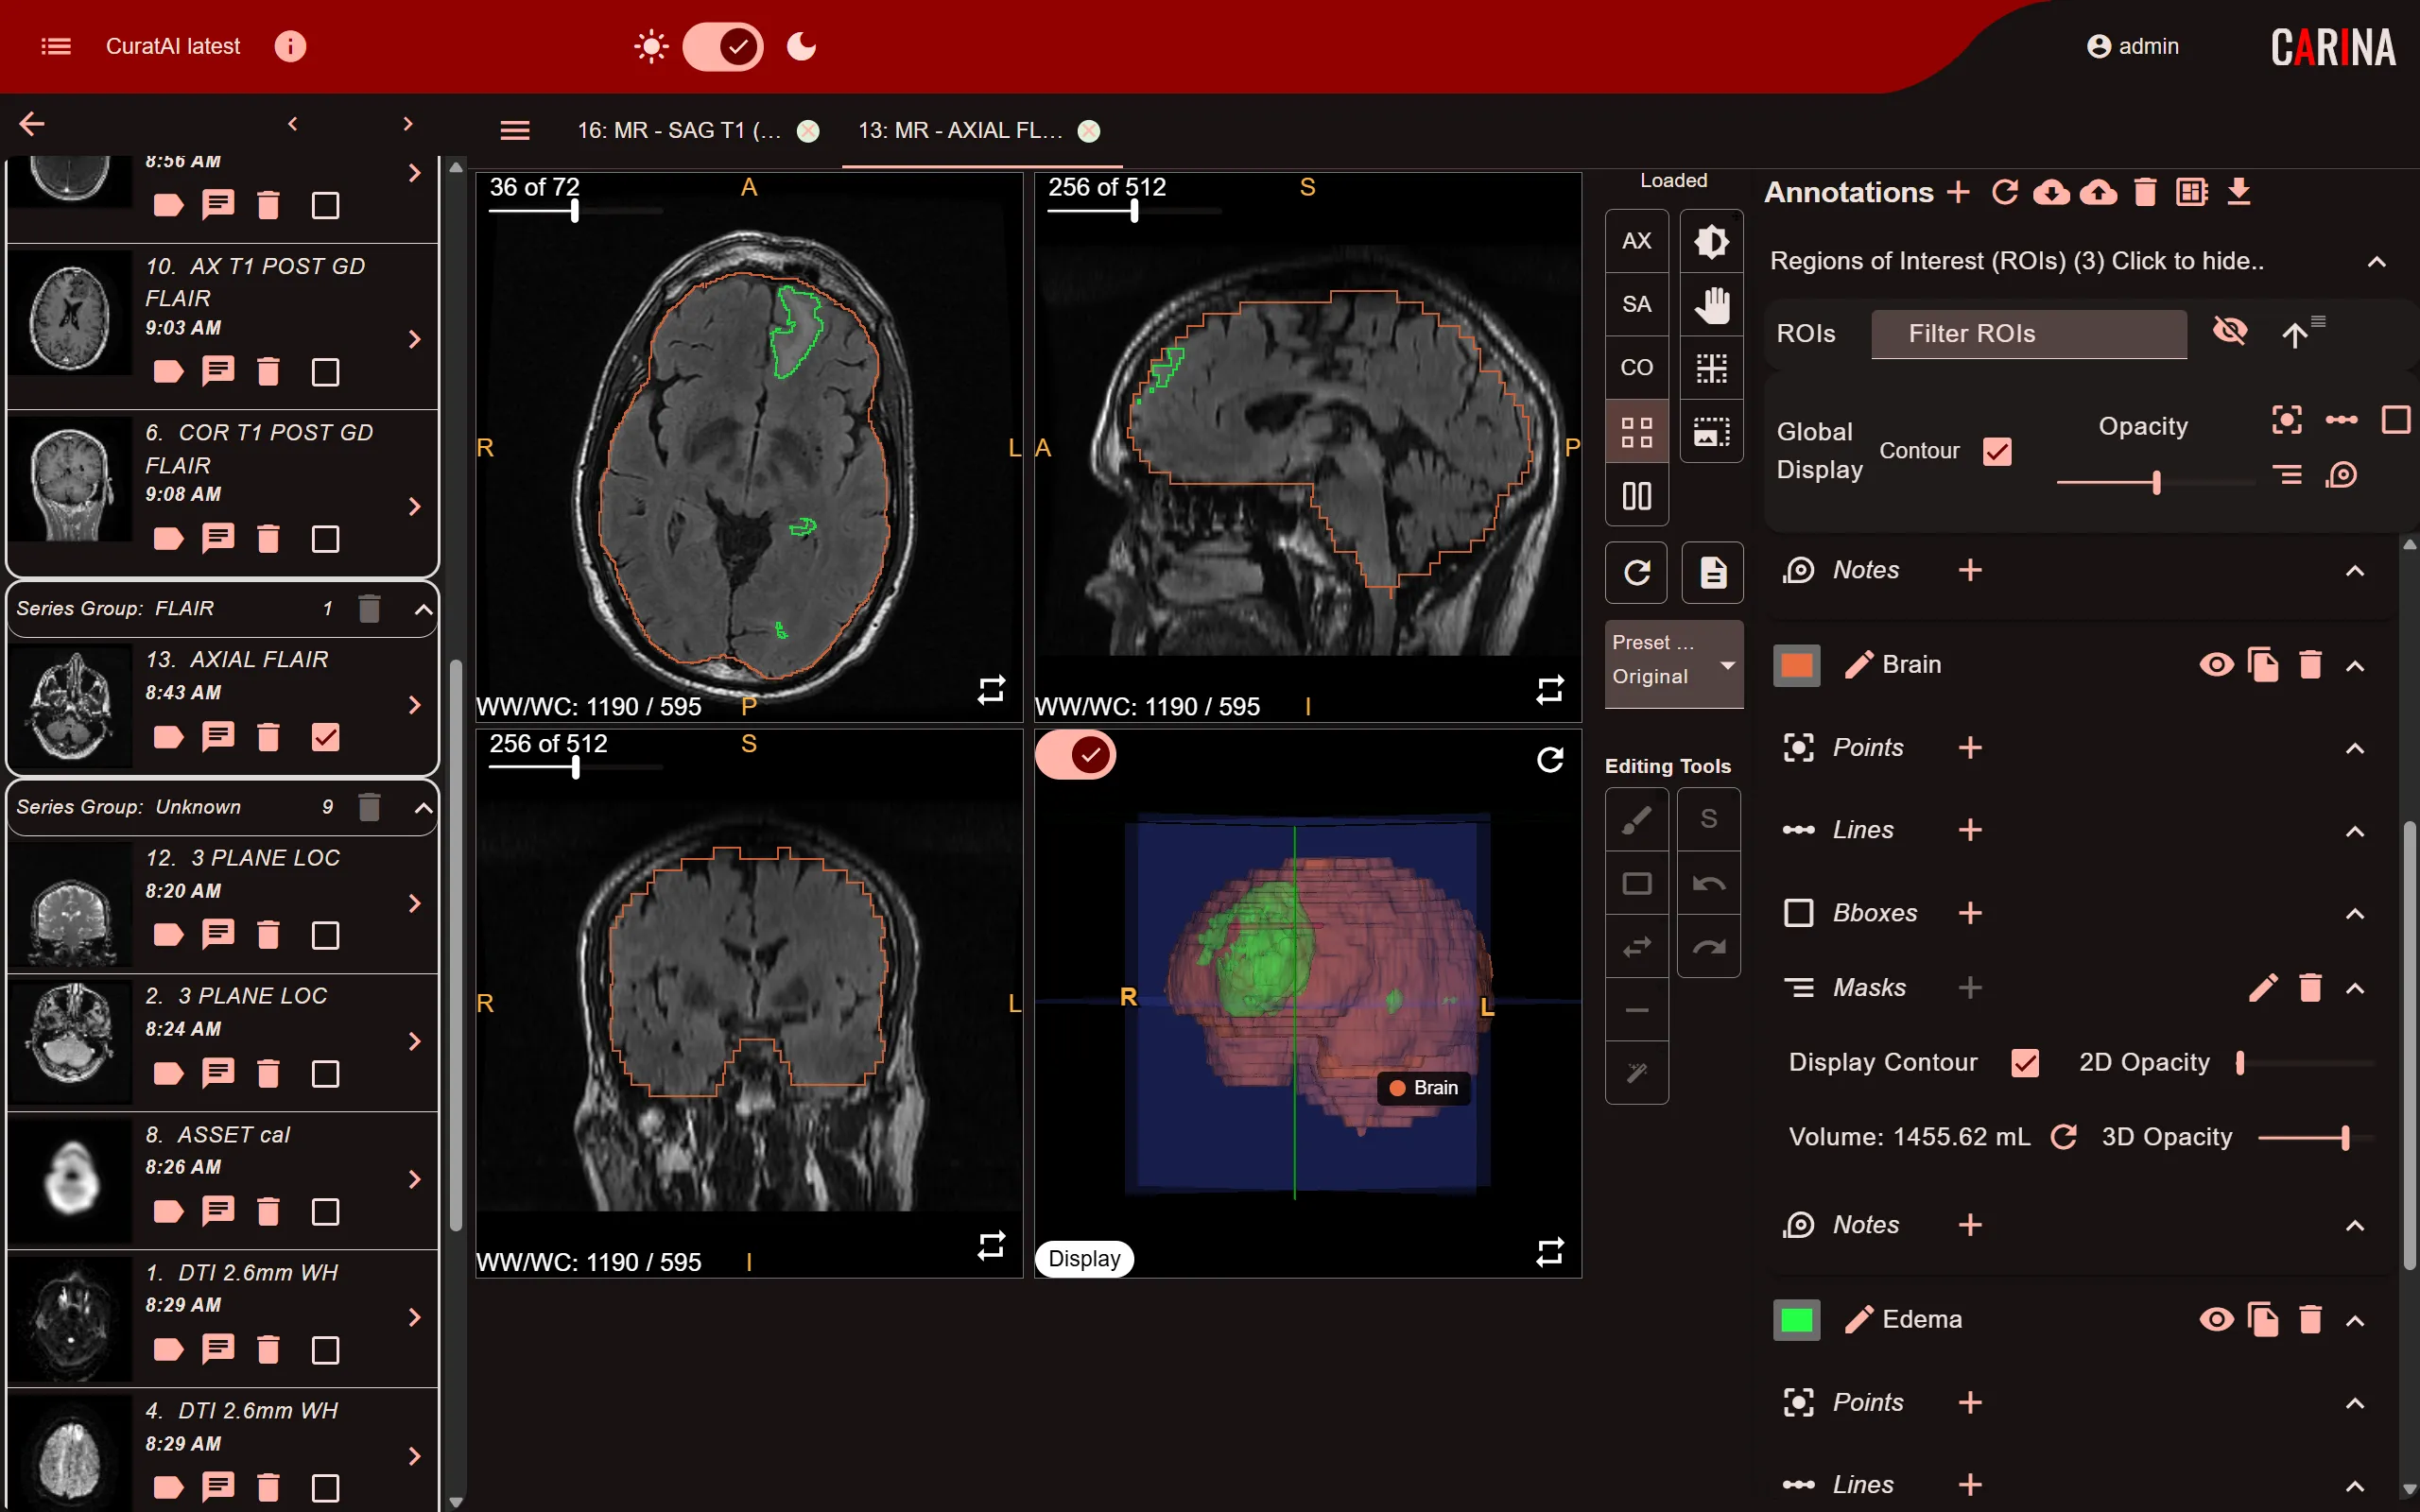The image size is (2420, 1512).
Task: Add a new annotation with plus icon
Action: pos(1958,192)
